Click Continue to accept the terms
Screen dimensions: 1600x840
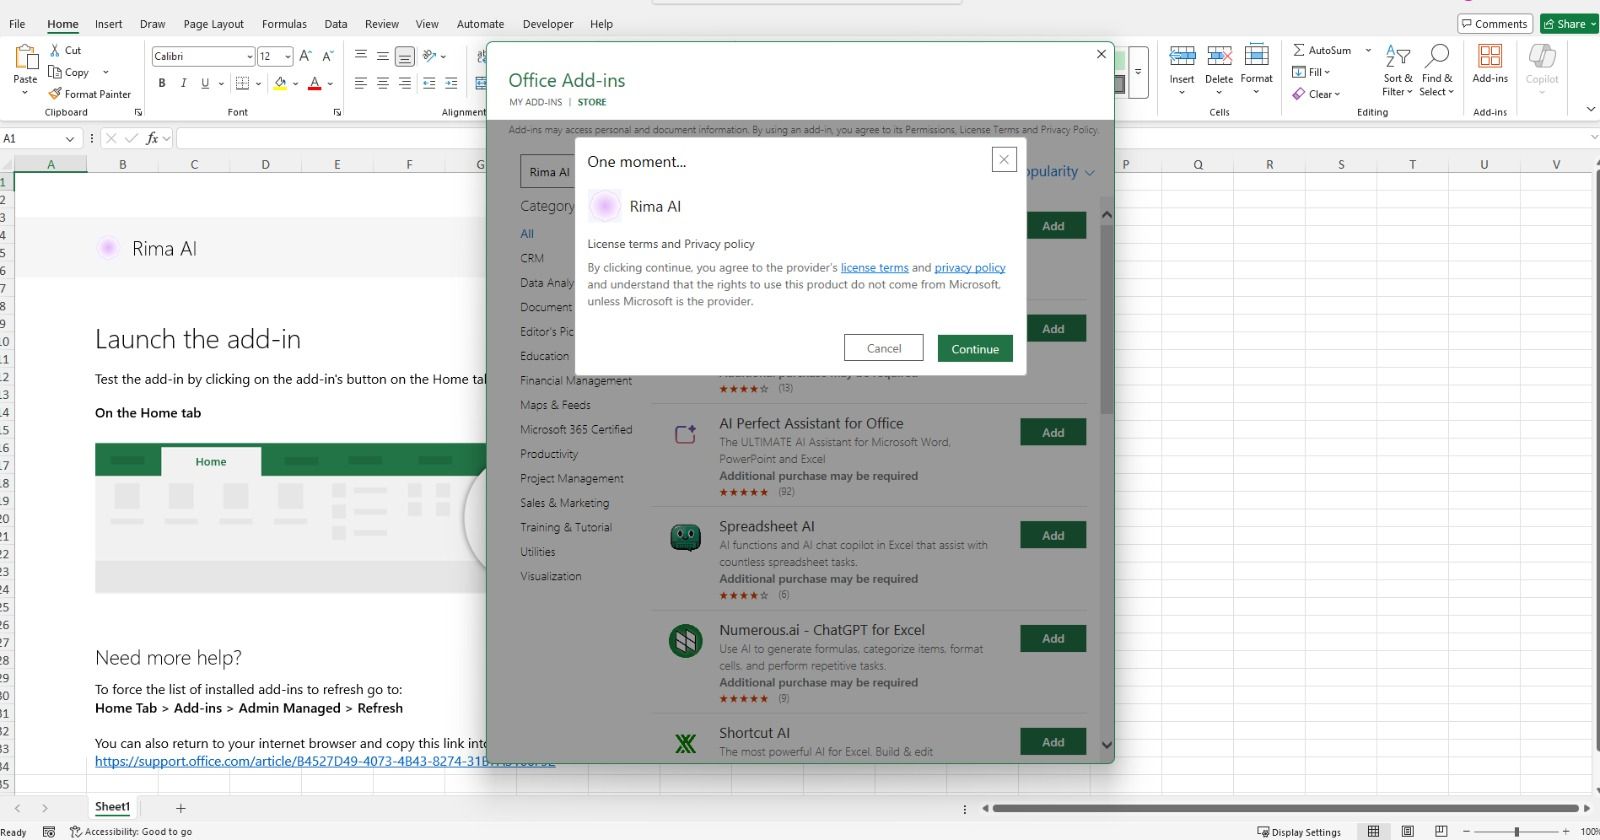click(x=975, y=348)
